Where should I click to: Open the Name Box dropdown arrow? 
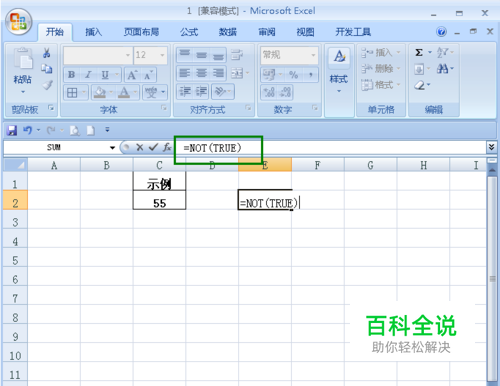(112, 148)
